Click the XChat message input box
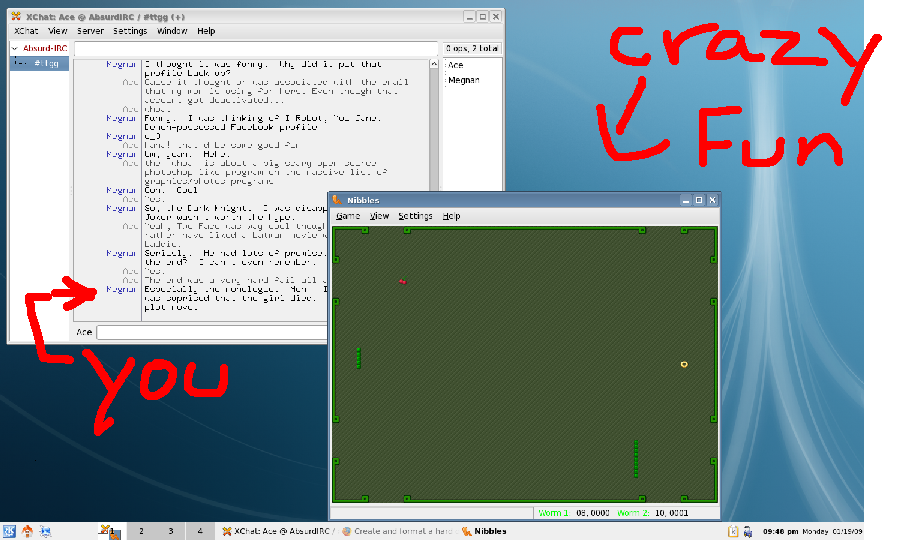Image resolution: width=898 pixels, height=560 pixels. [x=212, y=332]
